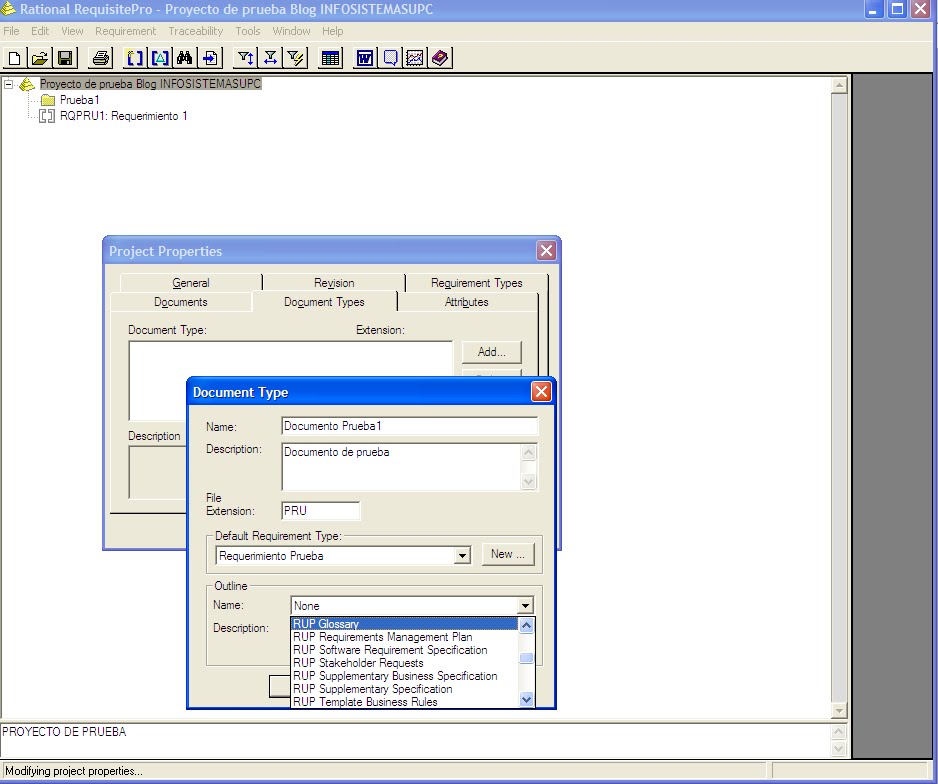Image resolution: width=938 pixels, height=784 pixels.
Task: Open the Requirement menu
Action: pyautogui.click(x=125, y=31)
